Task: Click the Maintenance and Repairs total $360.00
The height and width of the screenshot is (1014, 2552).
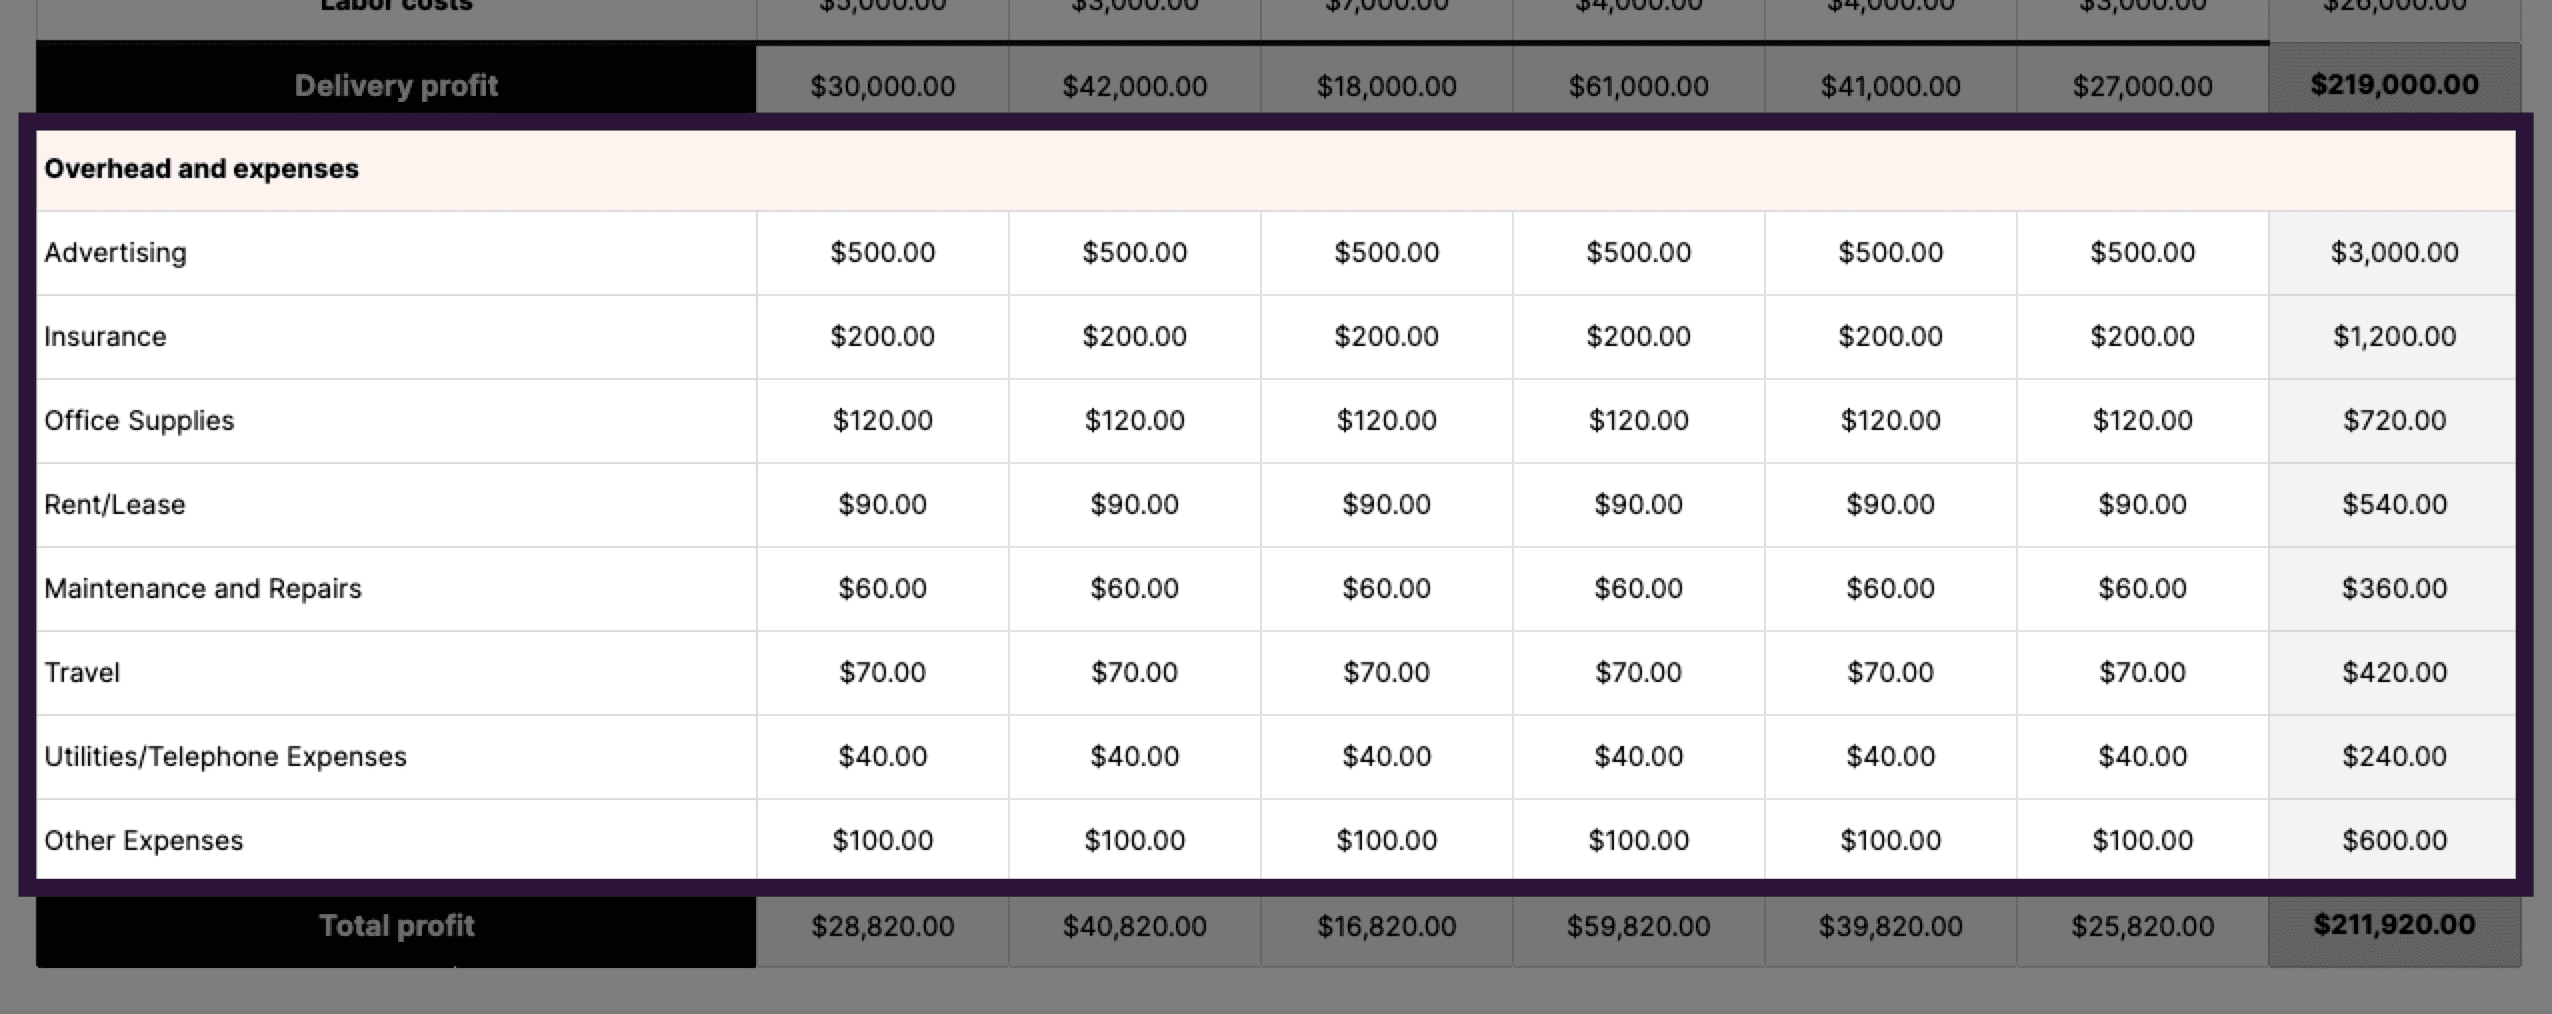Action: click(2394, 588)
